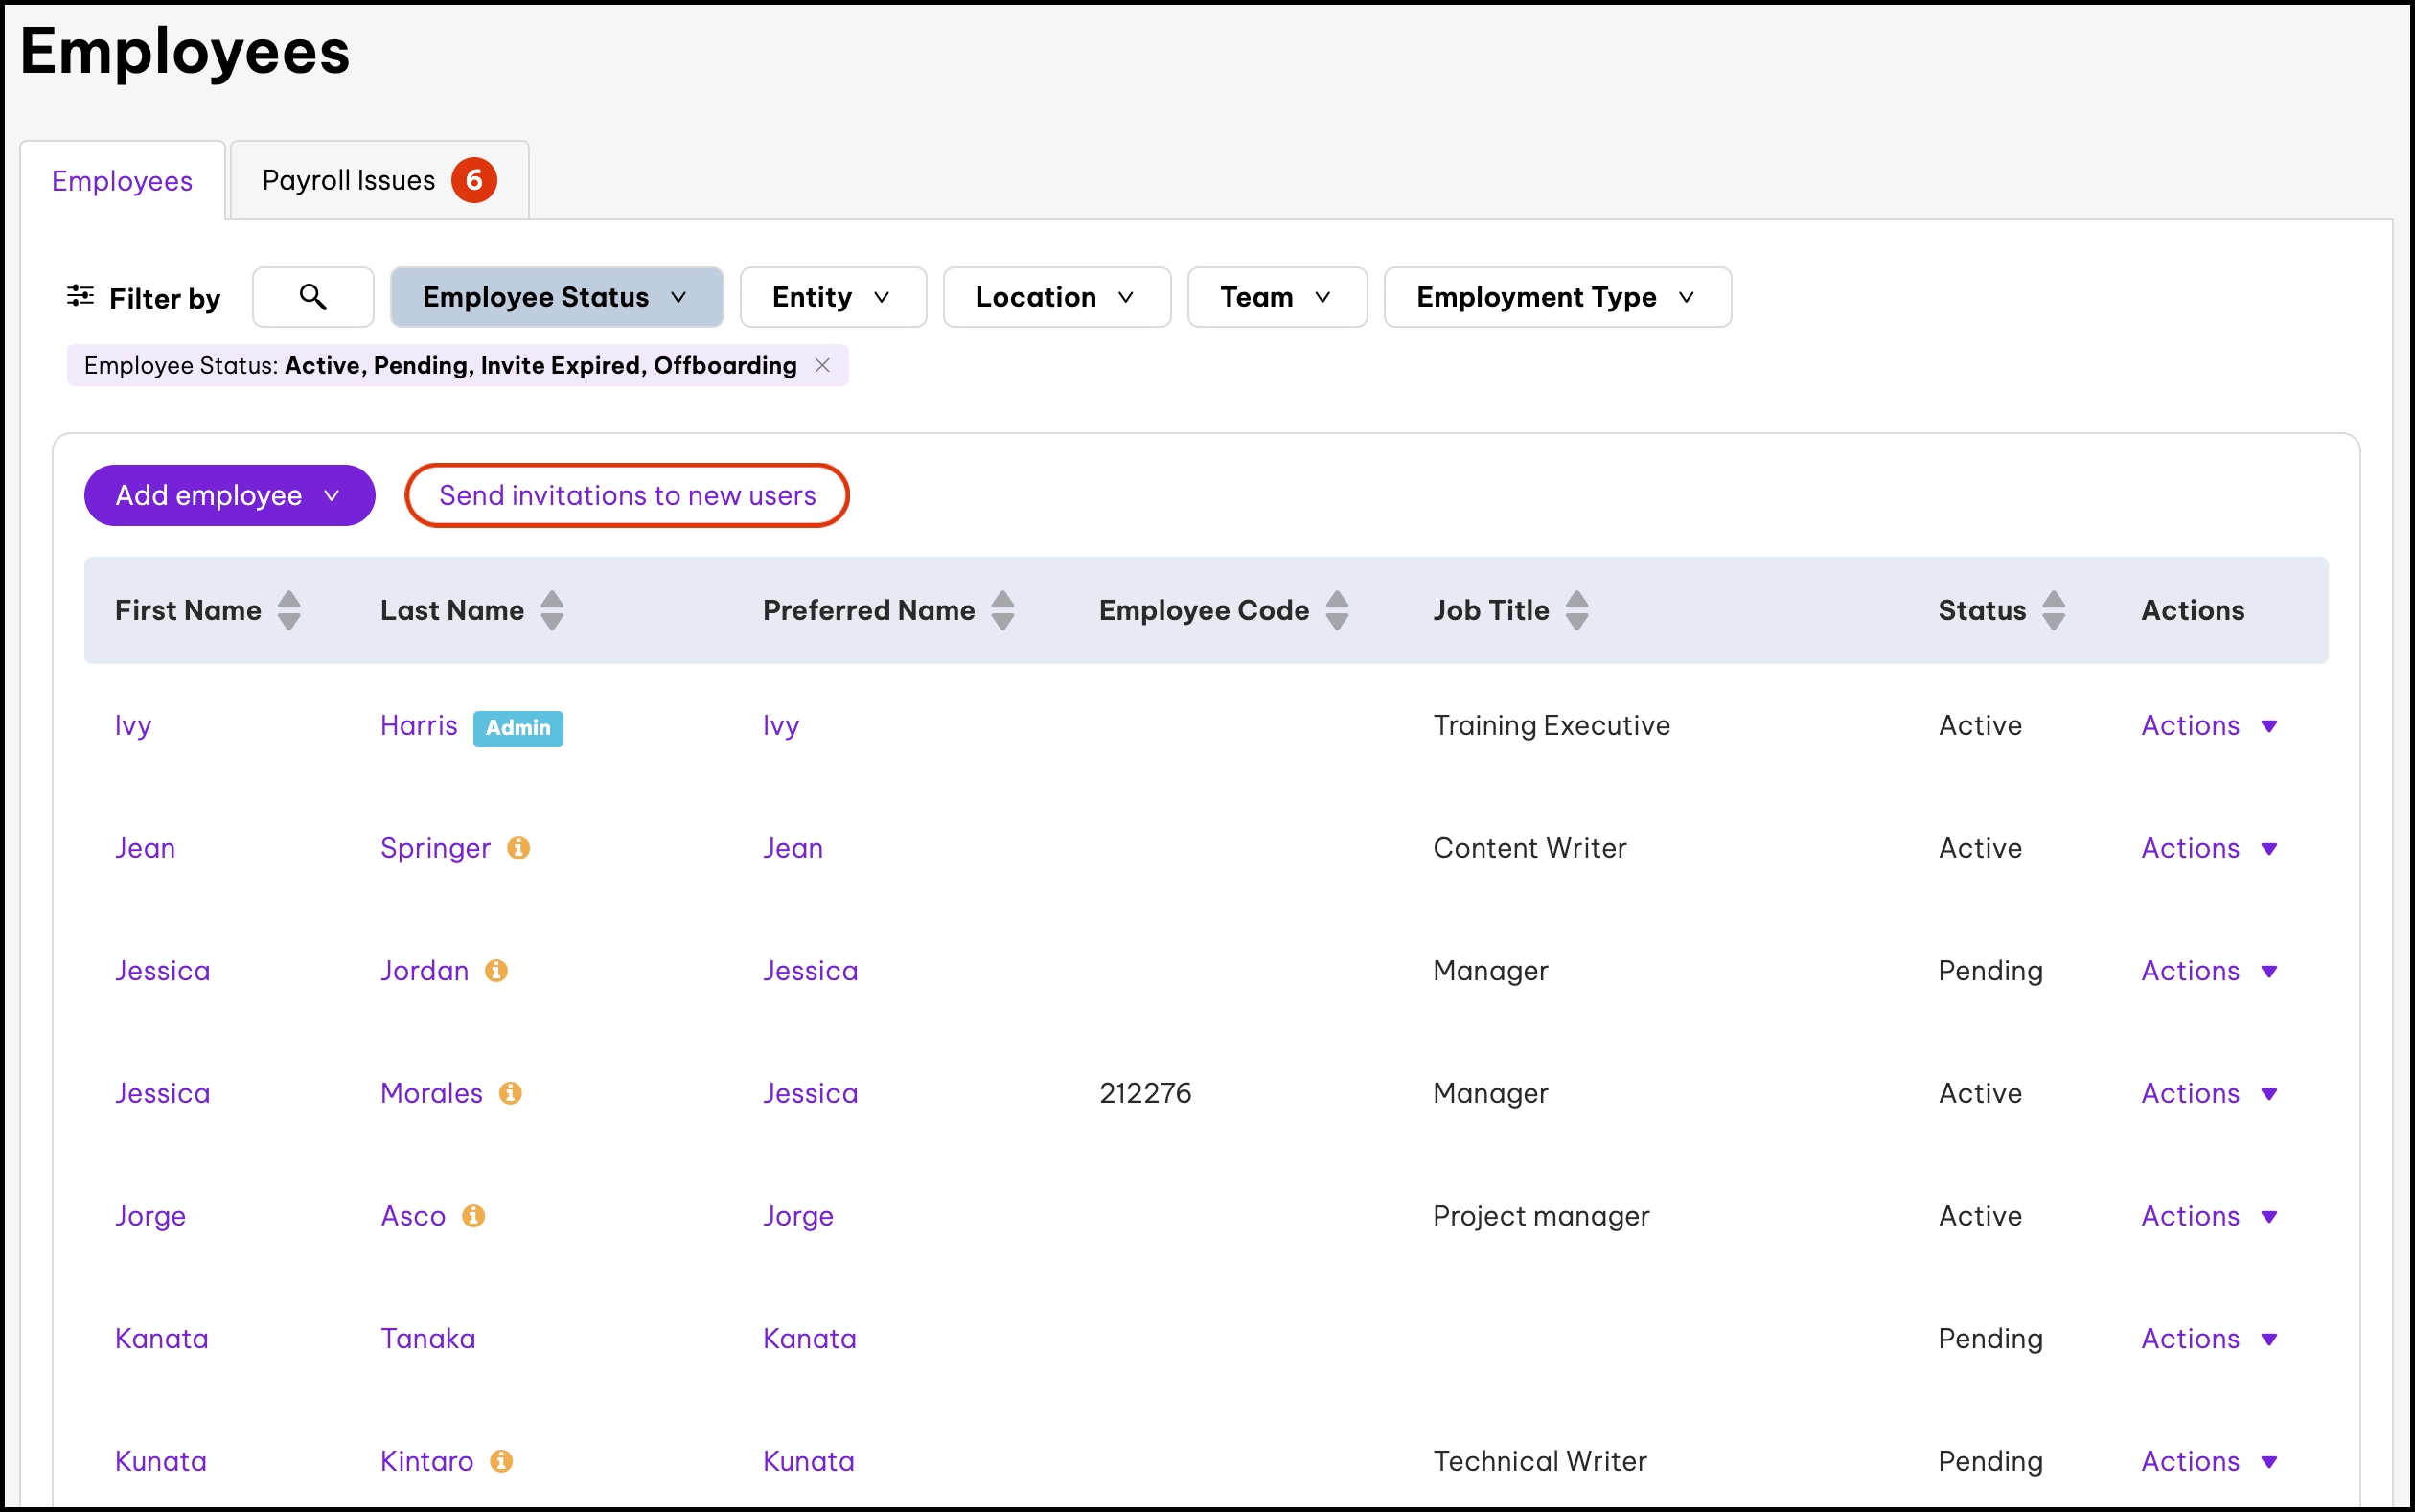The width and height of the screenshot is (2415, 1512).
Task: Remove the Employee Status filter chip
Action: (x=822, y=365)
